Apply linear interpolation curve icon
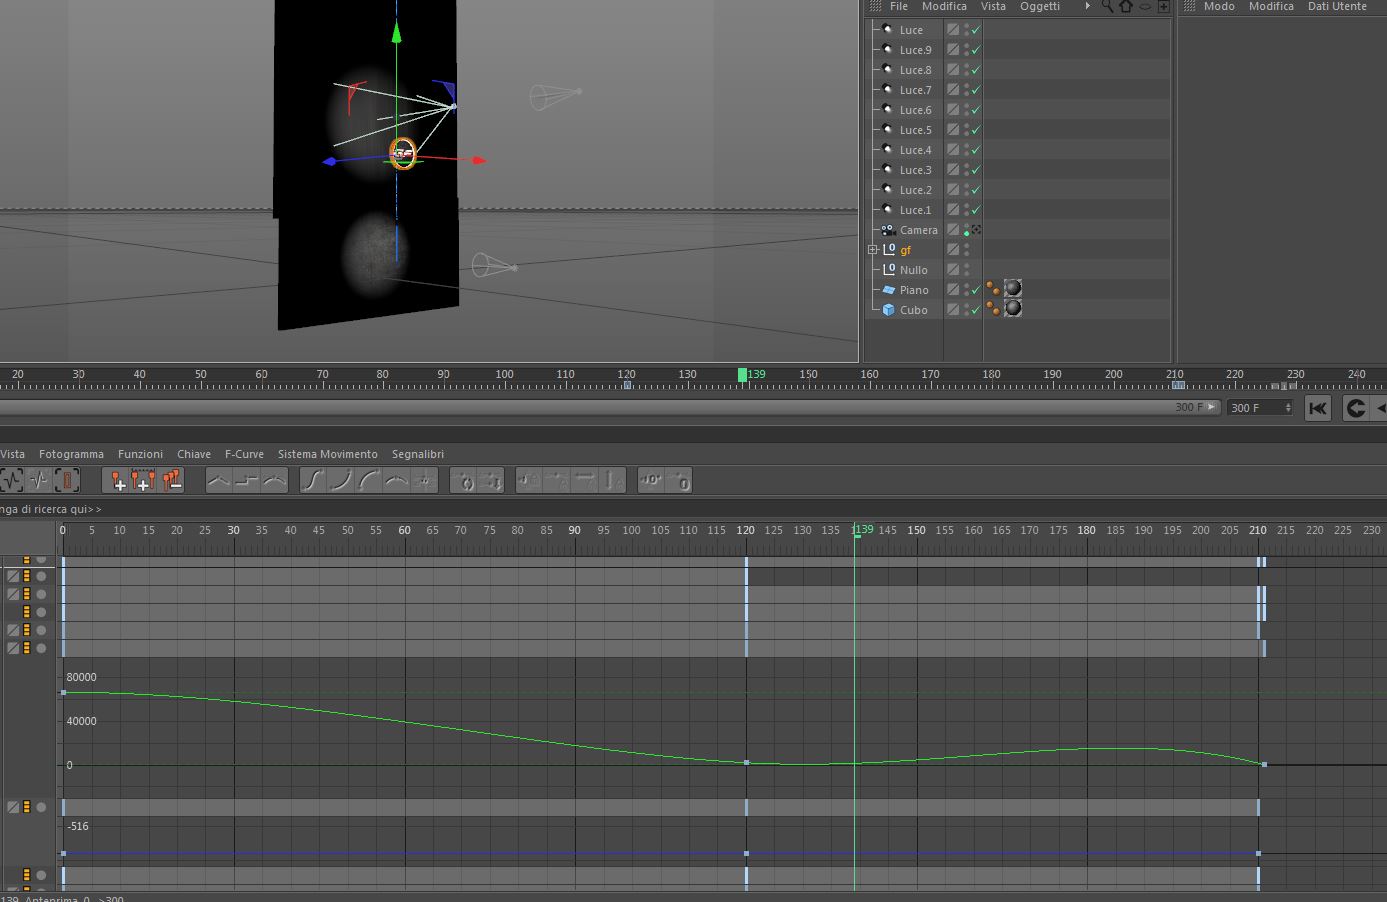Viewport: 1387px width, 902px height. click(218, 481)
